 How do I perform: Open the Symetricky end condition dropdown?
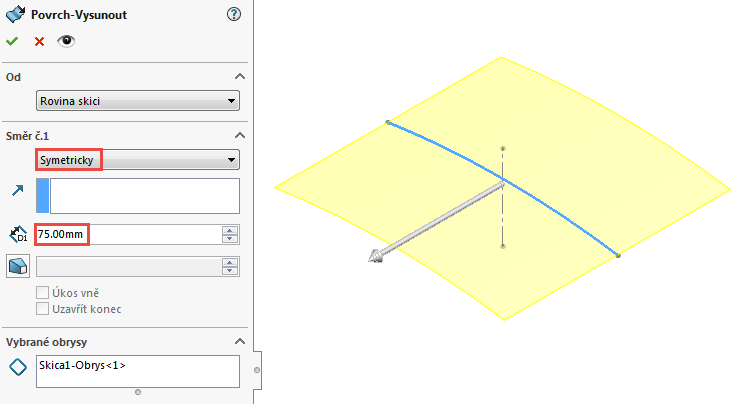coord(138,160)
